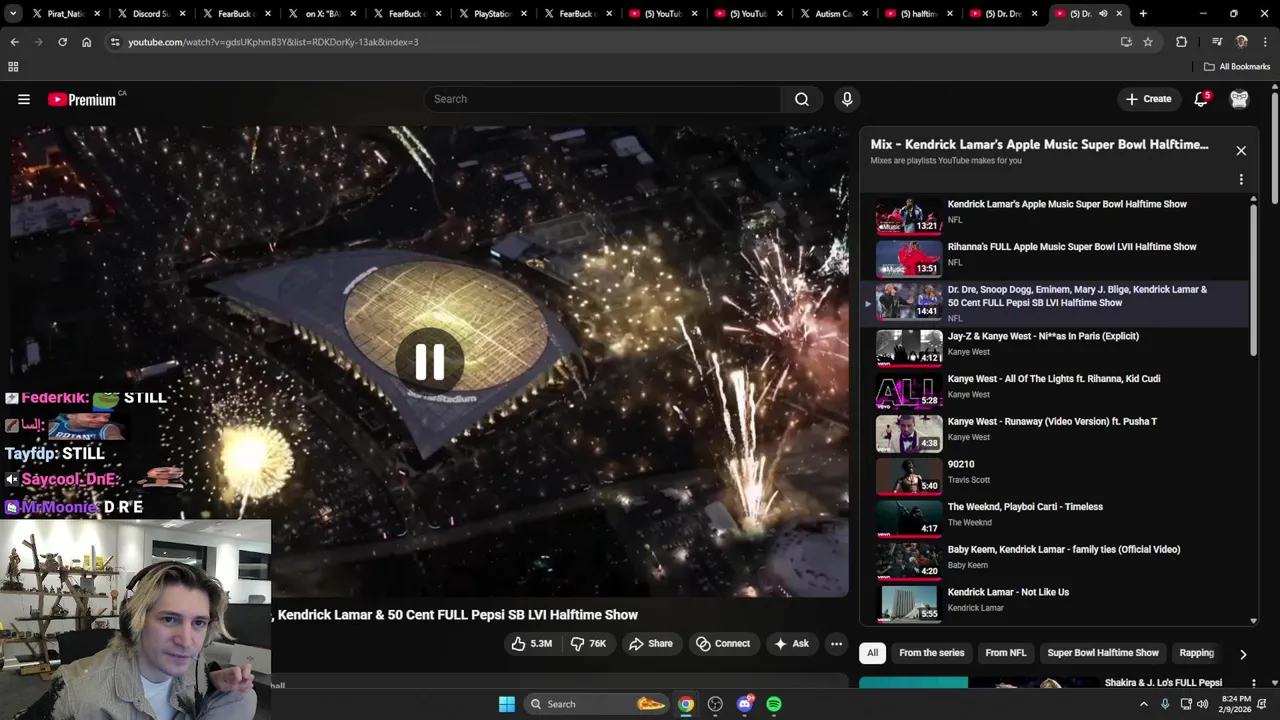Click the browser Back arrow

[x=14, y=42]
